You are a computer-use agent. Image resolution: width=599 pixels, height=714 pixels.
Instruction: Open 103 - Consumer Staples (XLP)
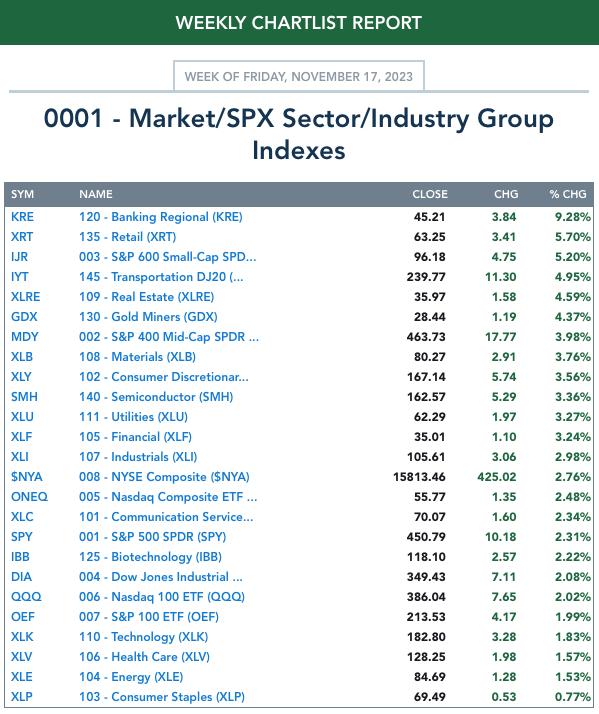tap(162, 697)
